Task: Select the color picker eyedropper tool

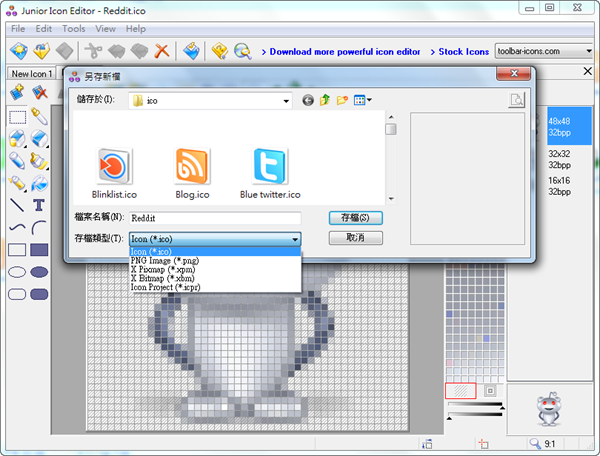Action: click(x=39, y=117)
